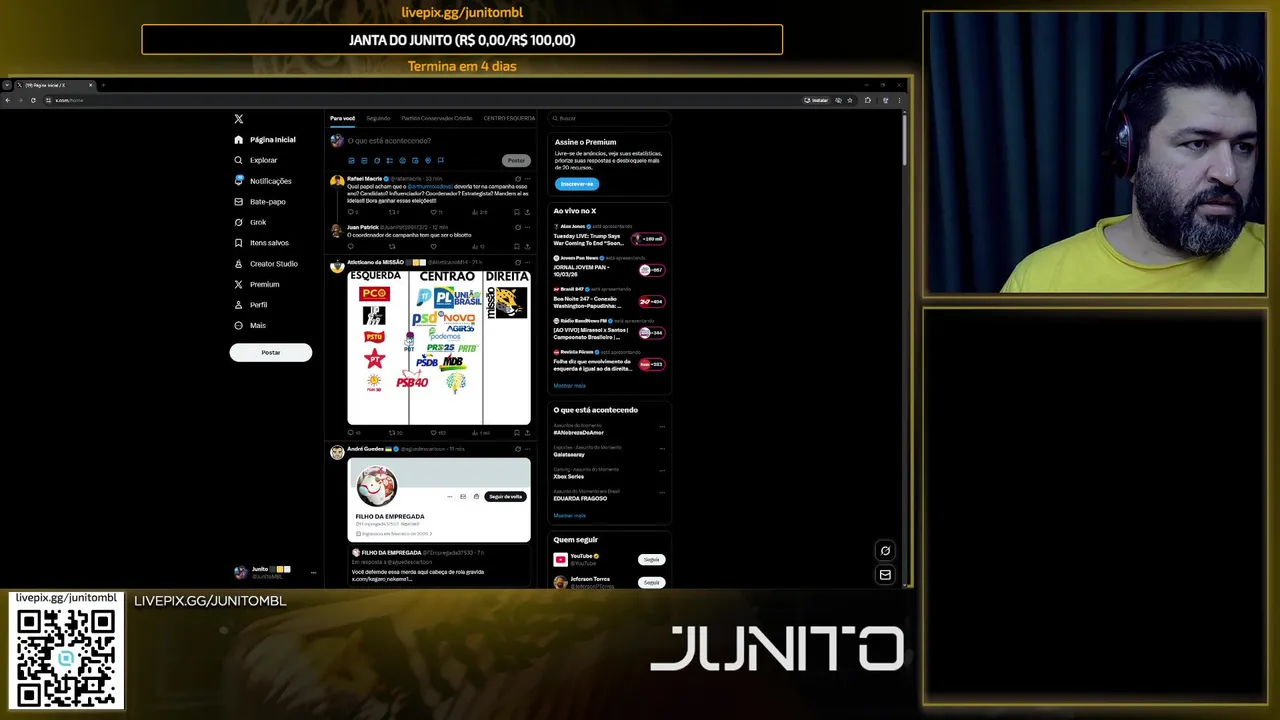Open more options for Xbox Series trend
Viewport: 1280px width, 720px height.
pyautogui.click(x=661, y=470)
